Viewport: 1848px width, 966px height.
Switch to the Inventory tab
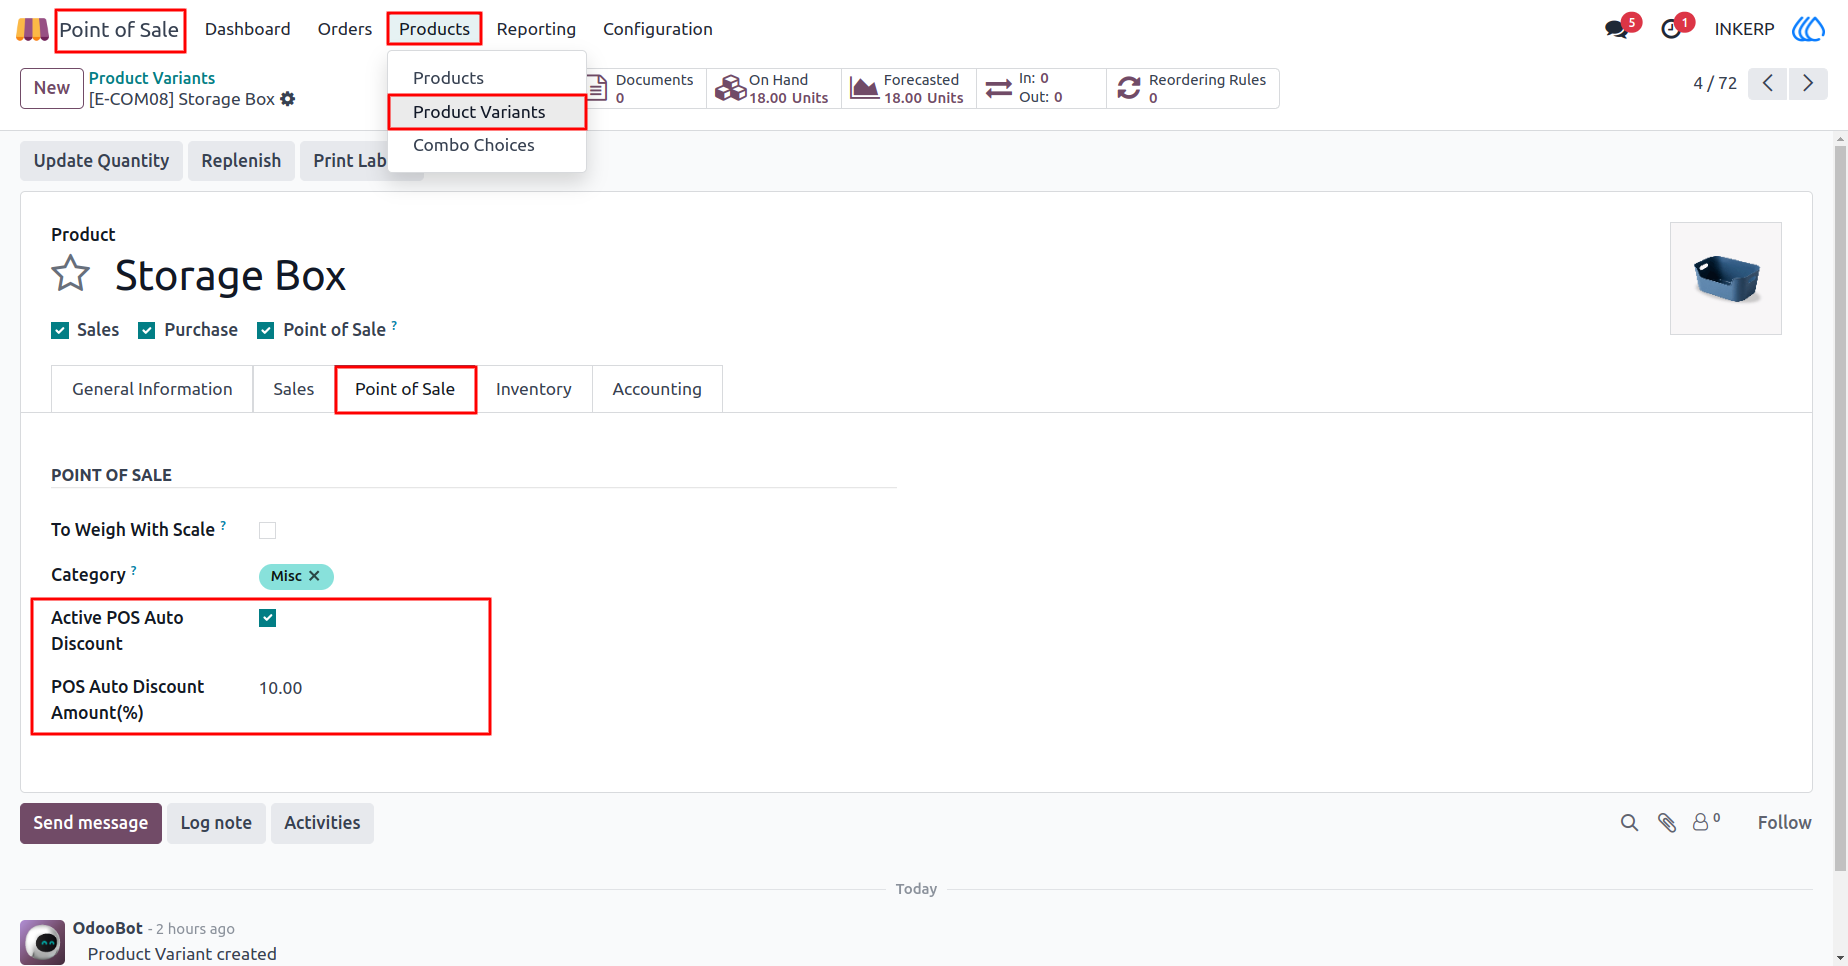pos(534,389)
